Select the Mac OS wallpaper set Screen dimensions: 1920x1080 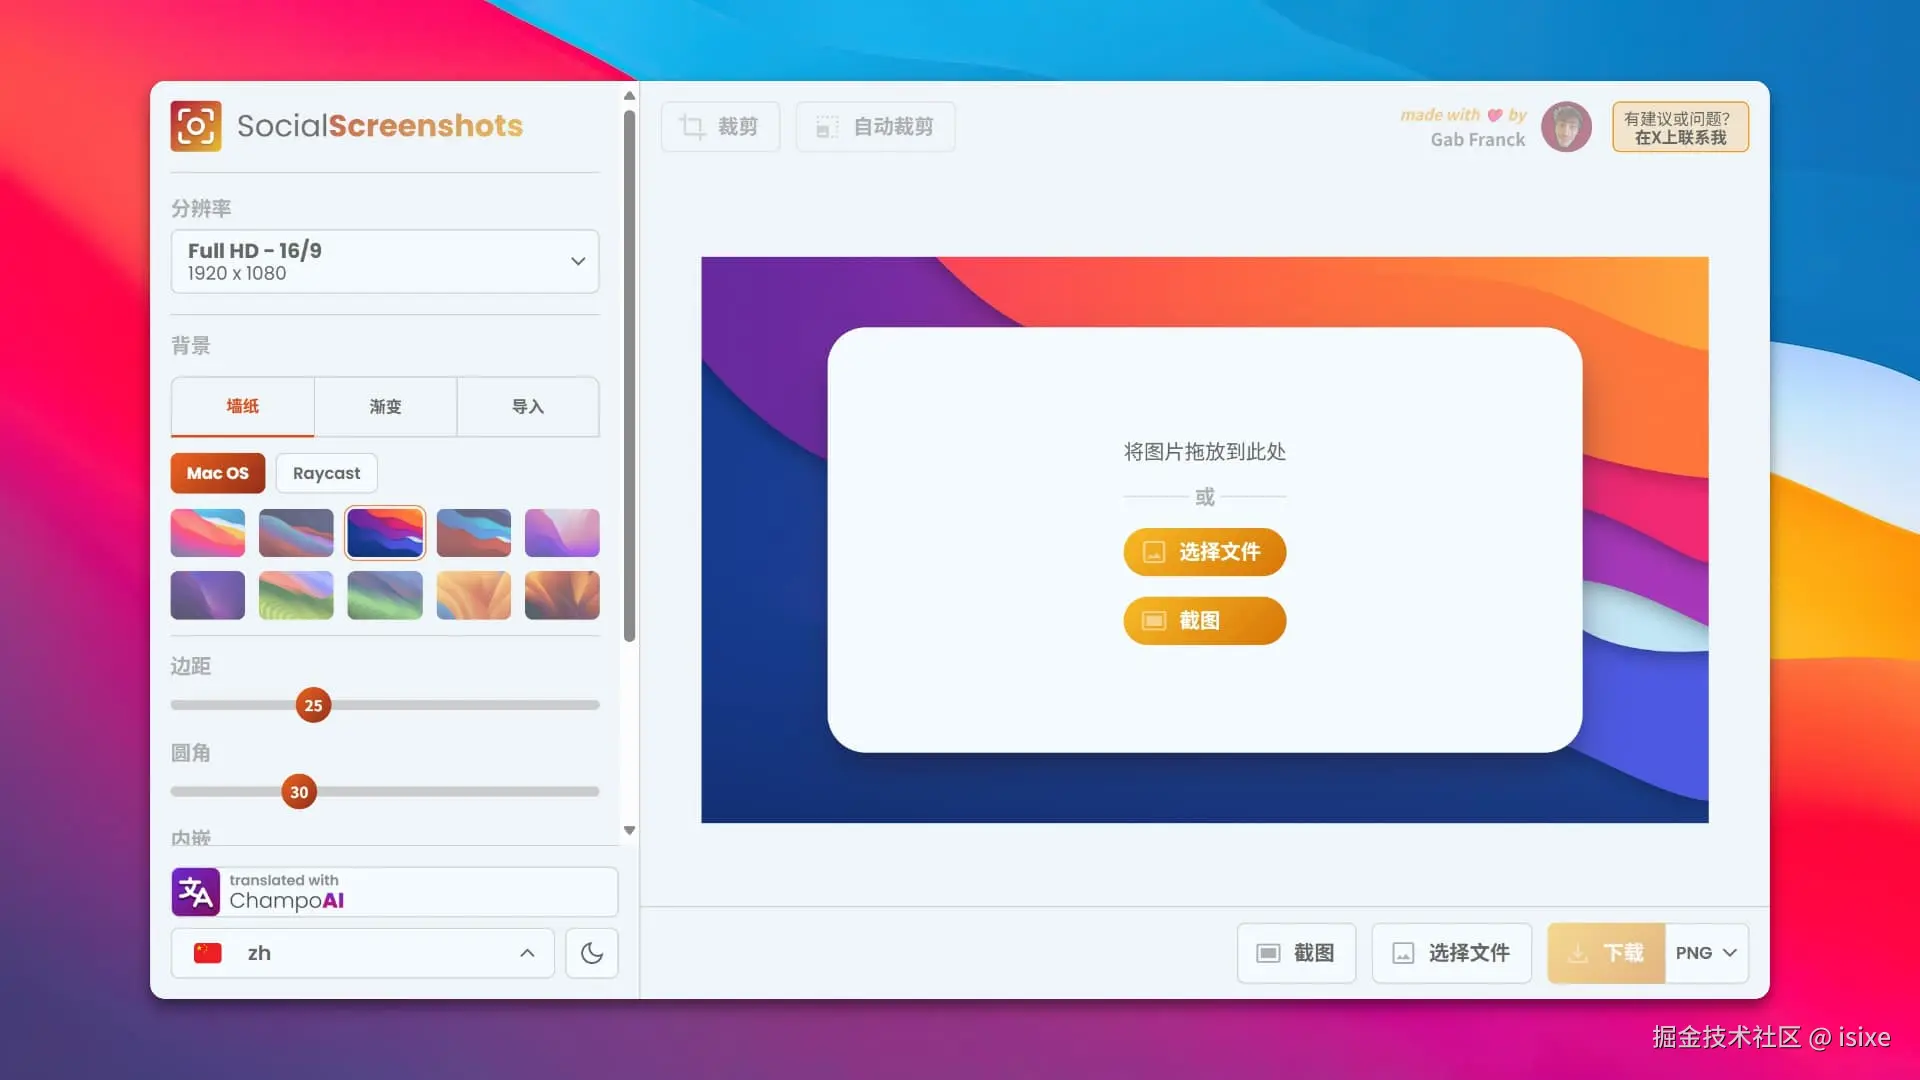click(x=218, y=473)
